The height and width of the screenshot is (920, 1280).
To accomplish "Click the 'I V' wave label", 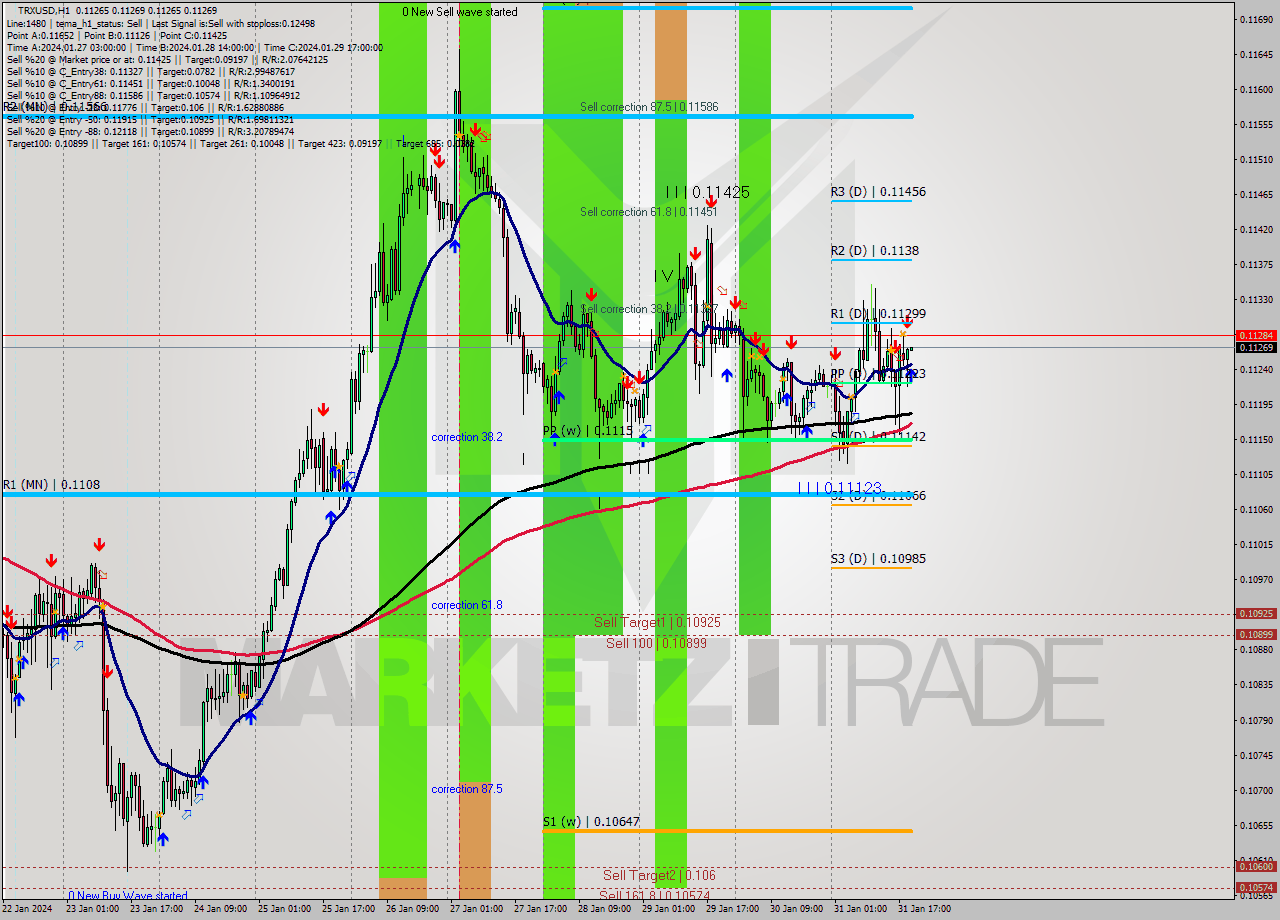I will pos(664,275).
